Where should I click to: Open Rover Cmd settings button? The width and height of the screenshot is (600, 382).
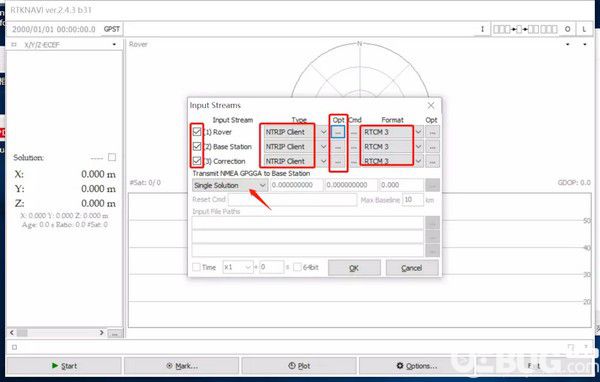tap(354, 132)
